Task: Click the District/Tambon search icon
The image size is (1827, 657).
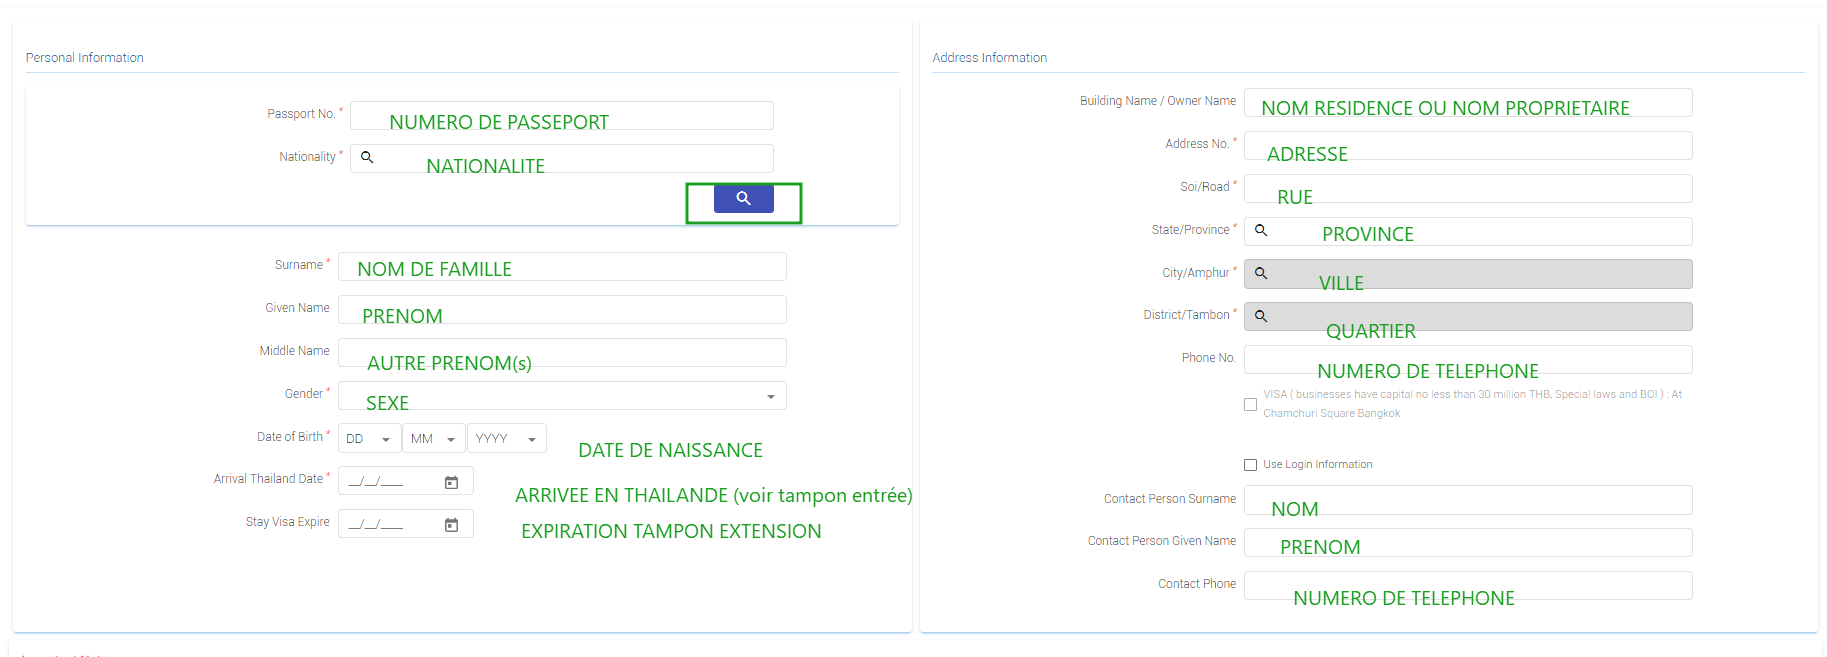Action: coord(1261,316)
